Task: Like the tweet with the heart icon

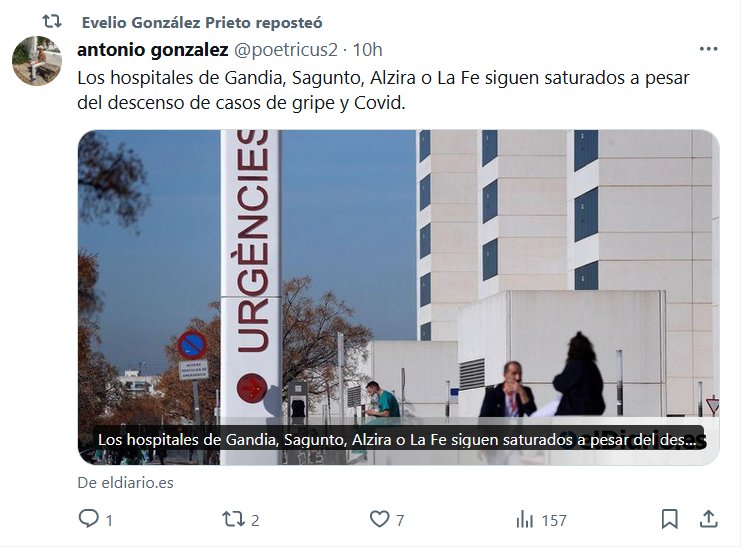Action: pyautogui.click(x=379, y=519)
